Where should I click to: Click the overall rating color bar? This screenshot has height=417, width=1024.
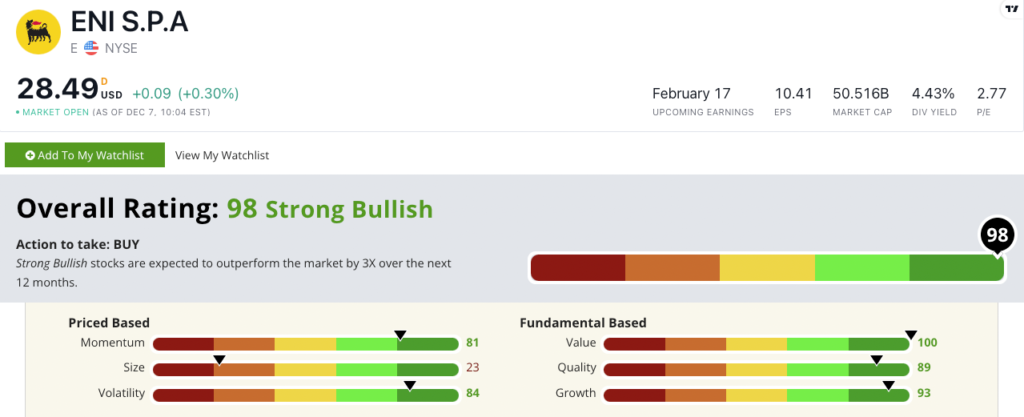tap(767, 268)
